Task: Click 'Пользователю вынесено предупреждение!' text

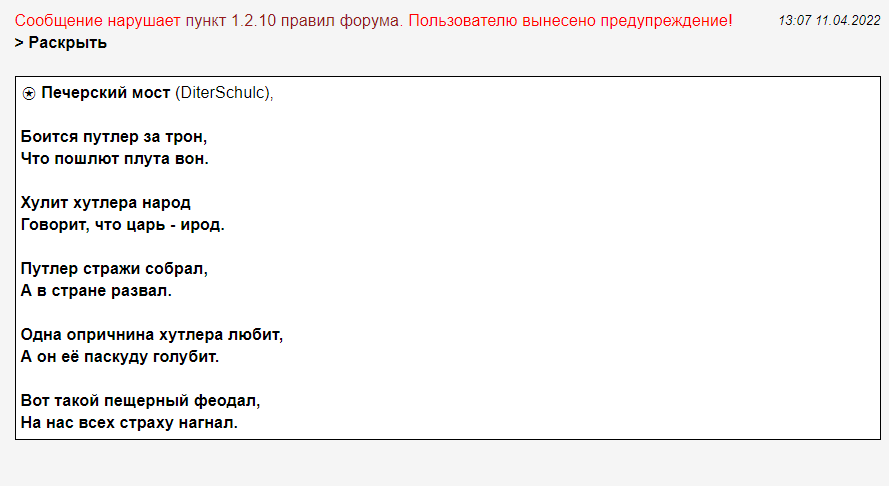Action: (570, 20)
